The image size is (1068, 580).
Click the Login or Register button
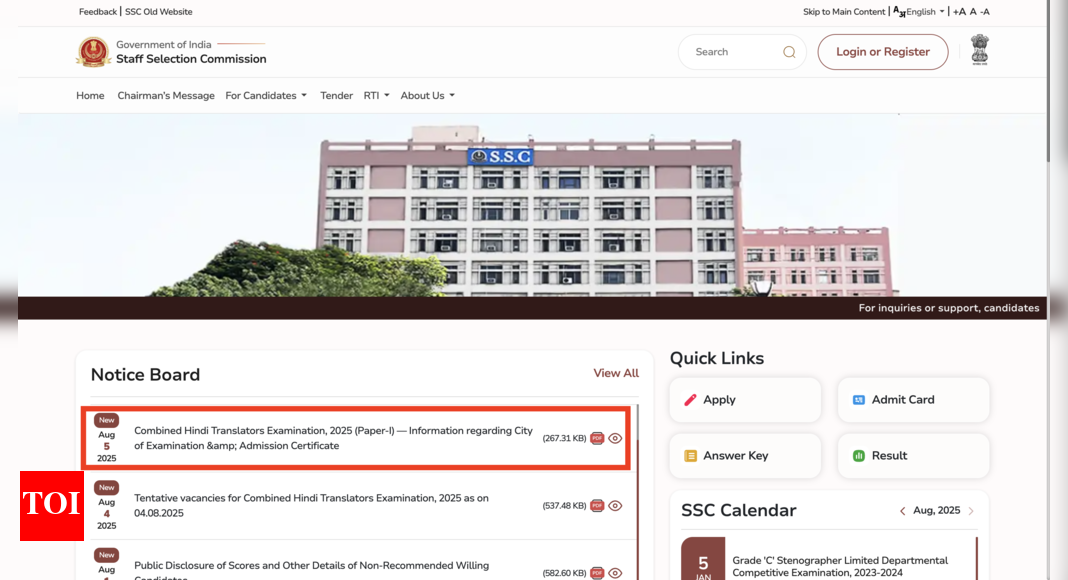point(883,52)
